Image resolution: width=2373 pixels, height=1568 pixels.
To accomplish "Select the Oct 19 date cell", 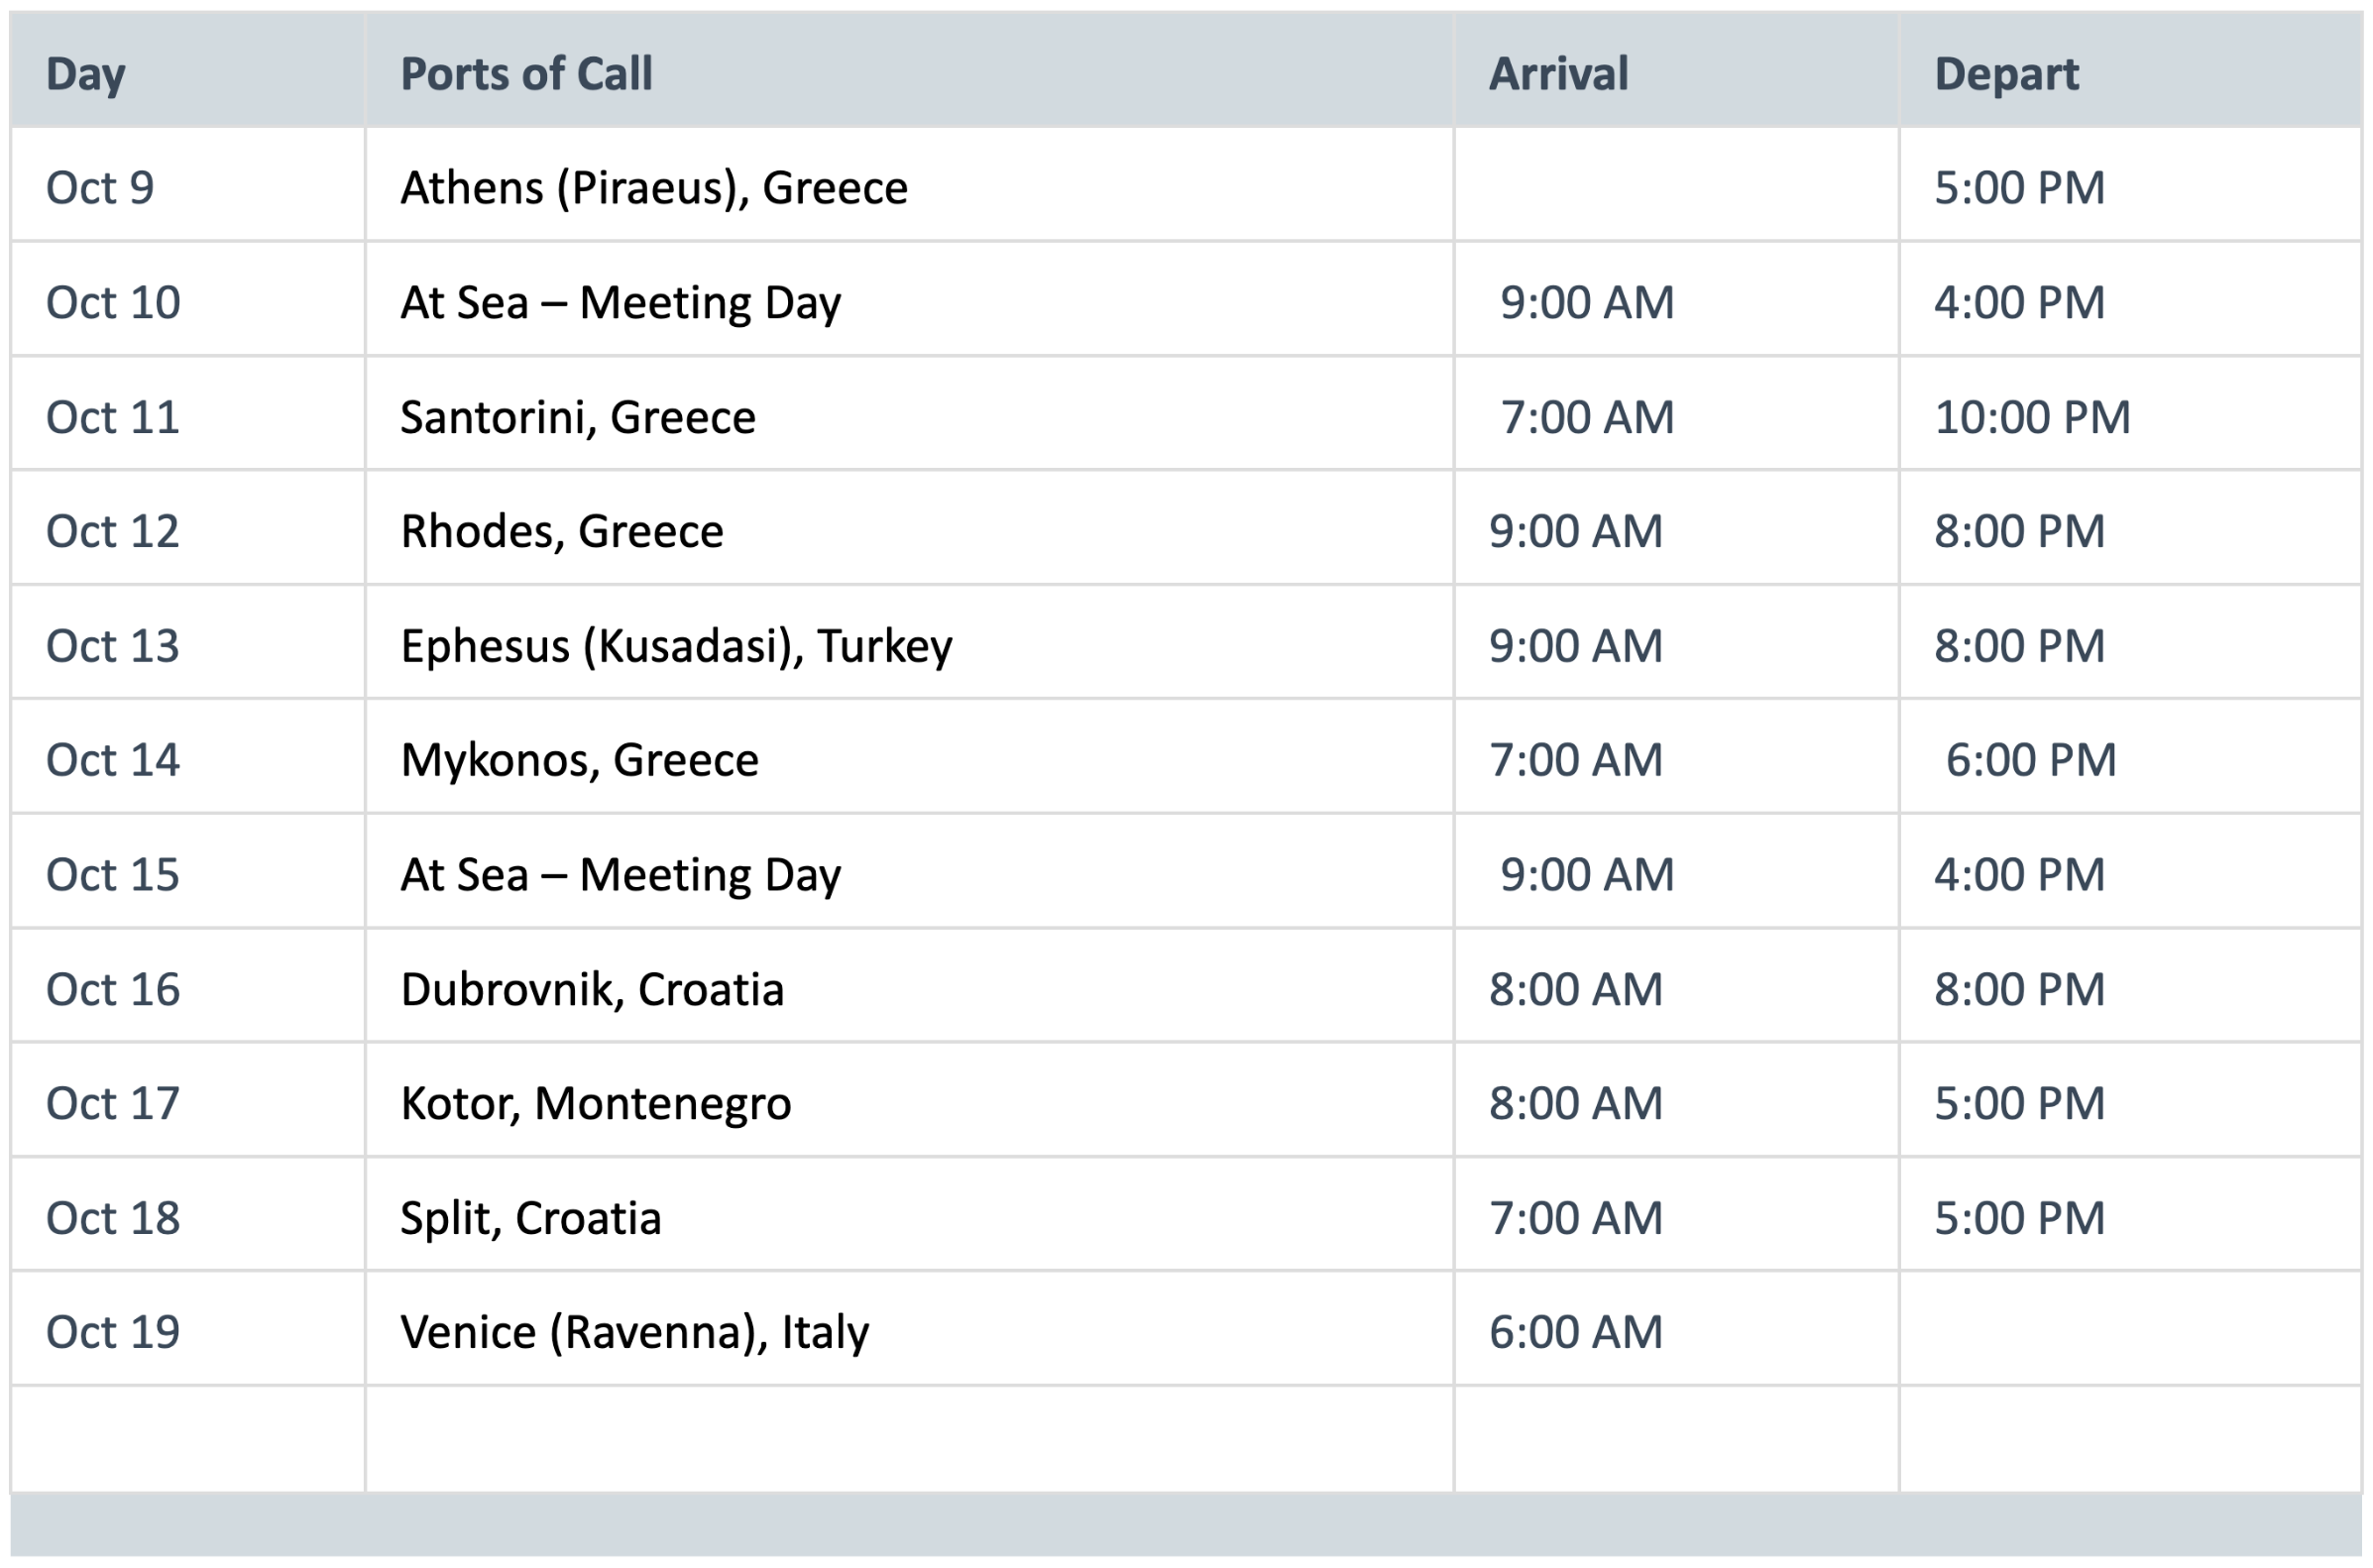I will (x=113, y=1332).
